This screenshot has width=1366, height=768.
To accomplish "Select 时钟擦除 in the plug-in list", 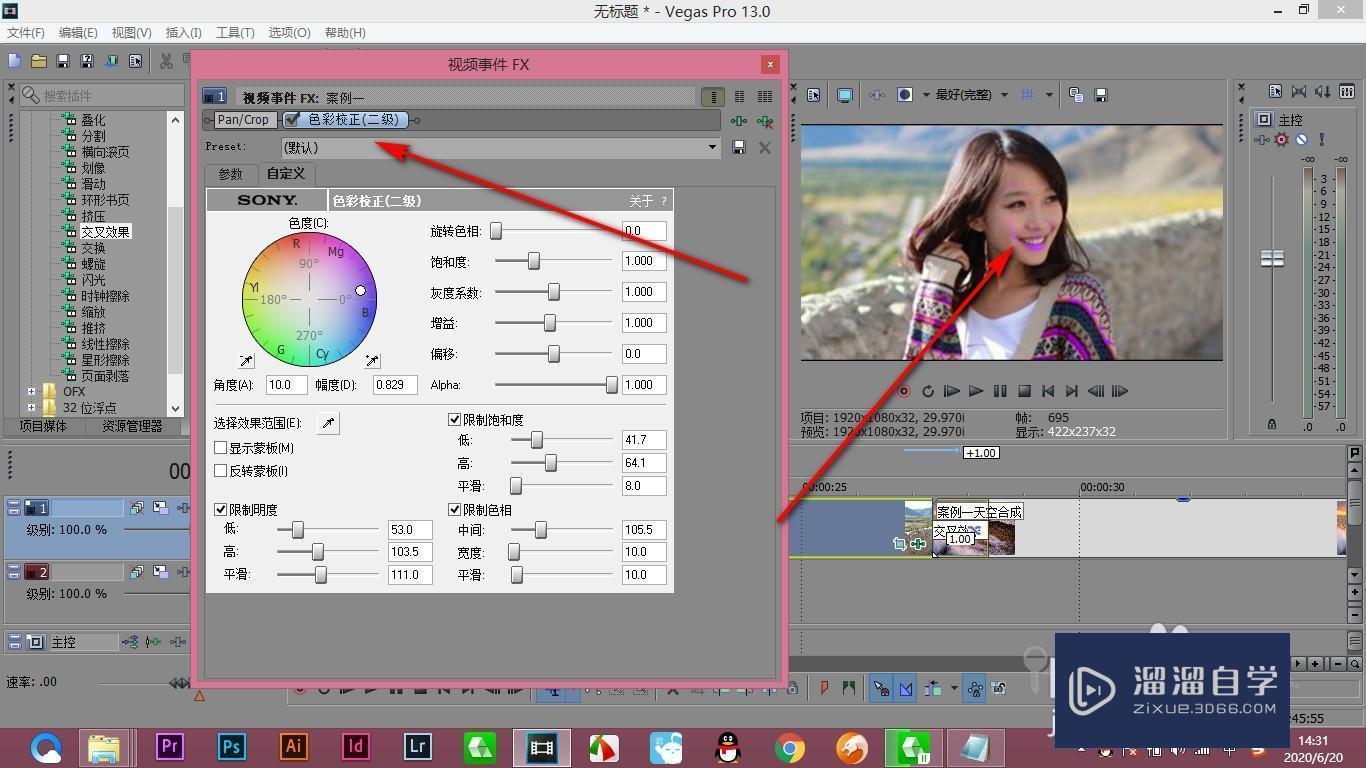I will click(x=106, y=296).
